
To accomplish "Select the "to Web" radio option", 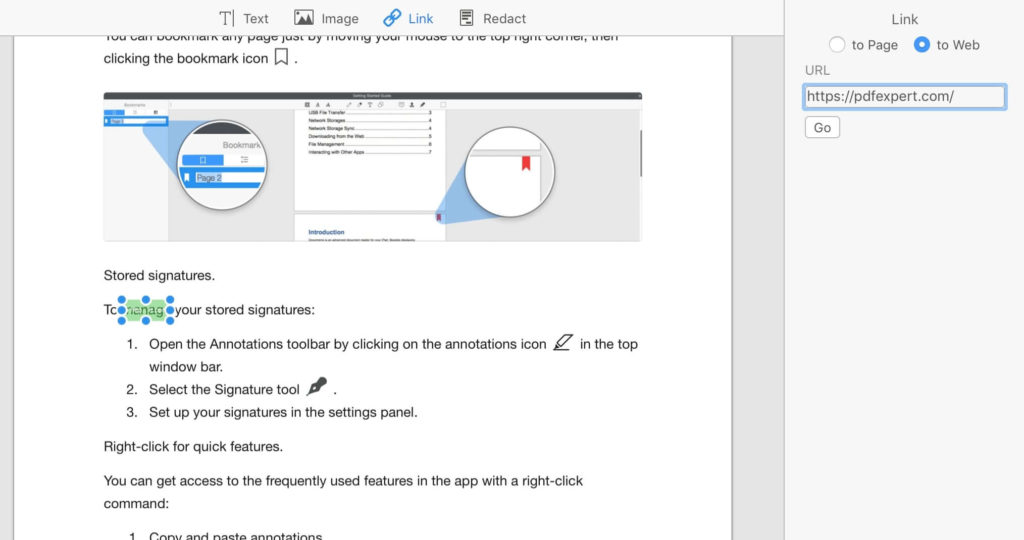I will click(x=922, y=45).
